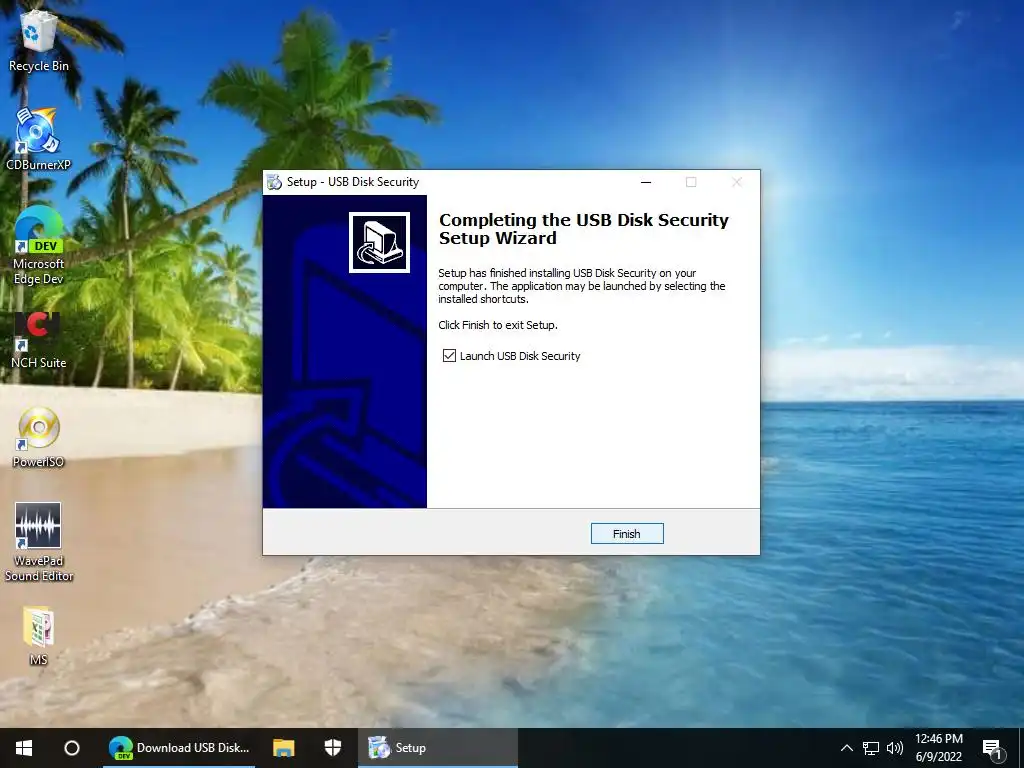Screen dimensions: 1024x768
Task: Open File Explorer from the taskbar
Action: (283, 748)
